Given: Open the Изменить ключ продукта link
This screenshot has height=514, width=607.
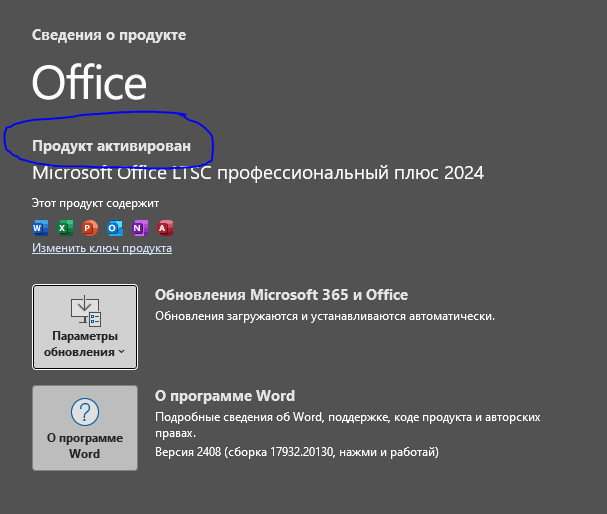Looking at the screenshot, I should click(102, 248).
